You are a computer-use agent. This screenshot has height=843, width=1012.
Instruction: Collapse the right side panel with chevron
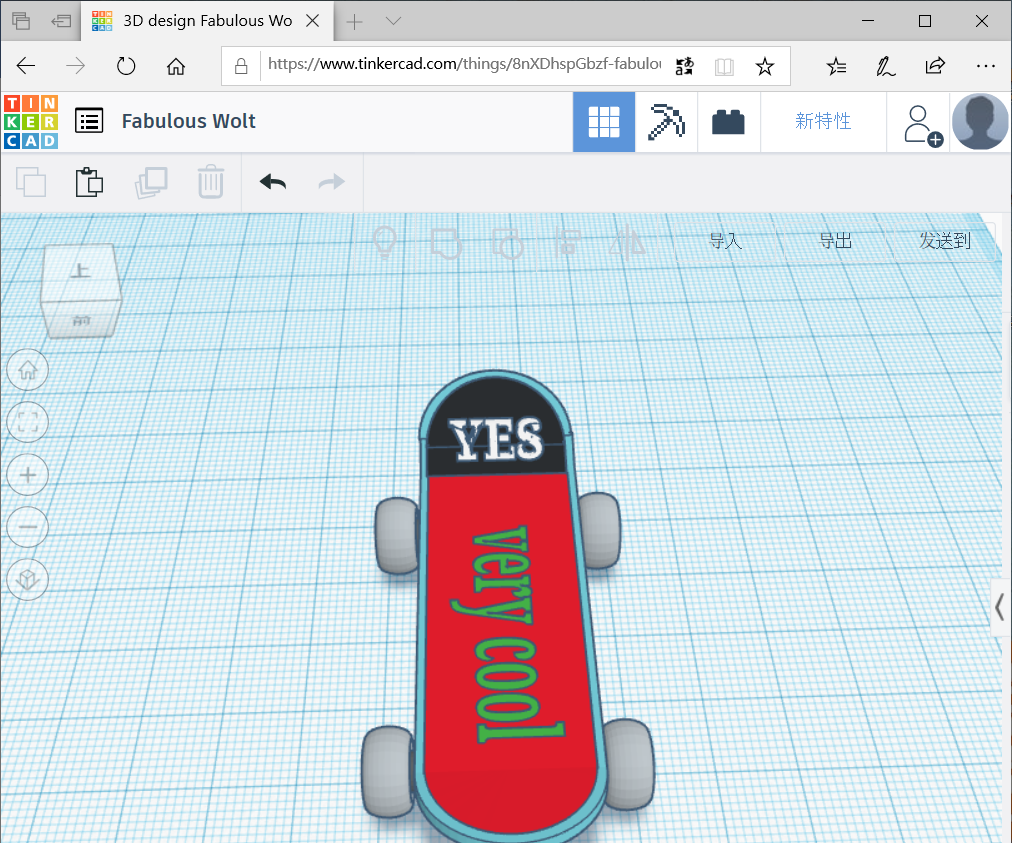click(x=999, y=607)
